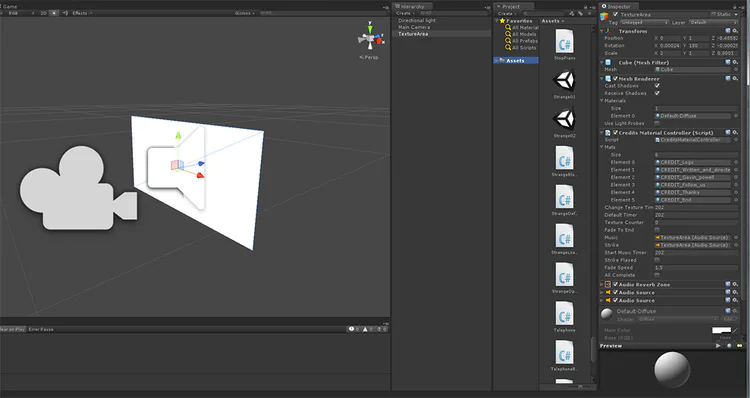Toggle the Static checkbox
The width and height of the screenshot is (750, 398).
click(714, 14)
